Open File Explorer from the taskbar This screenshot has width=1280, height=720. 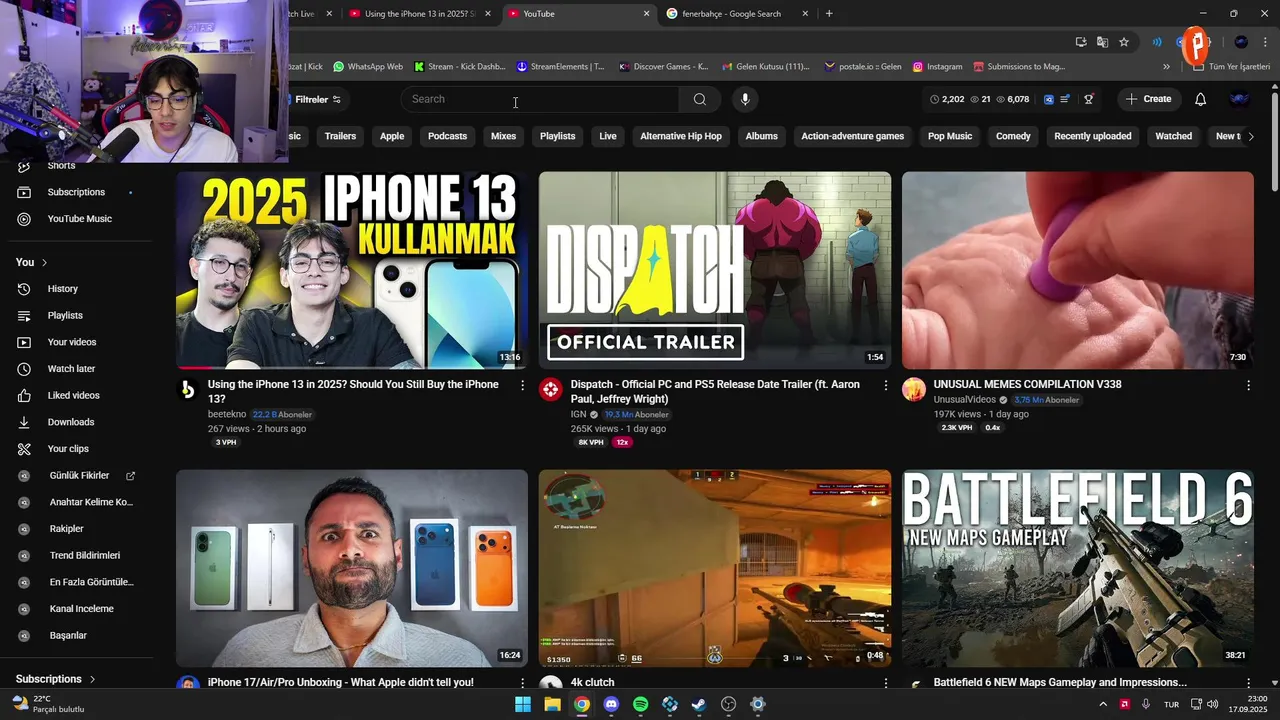(x=552, y=704)
